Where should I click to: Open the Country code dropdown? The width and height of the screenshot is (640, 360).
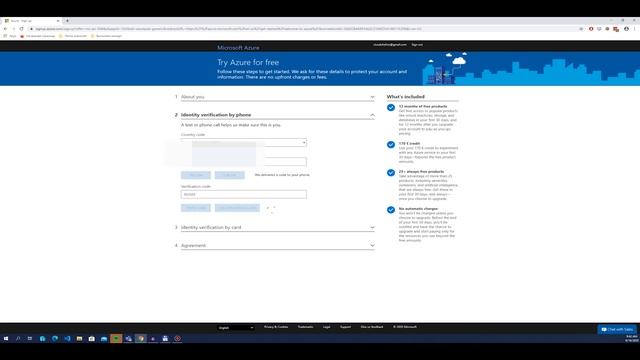pos(244,142)
